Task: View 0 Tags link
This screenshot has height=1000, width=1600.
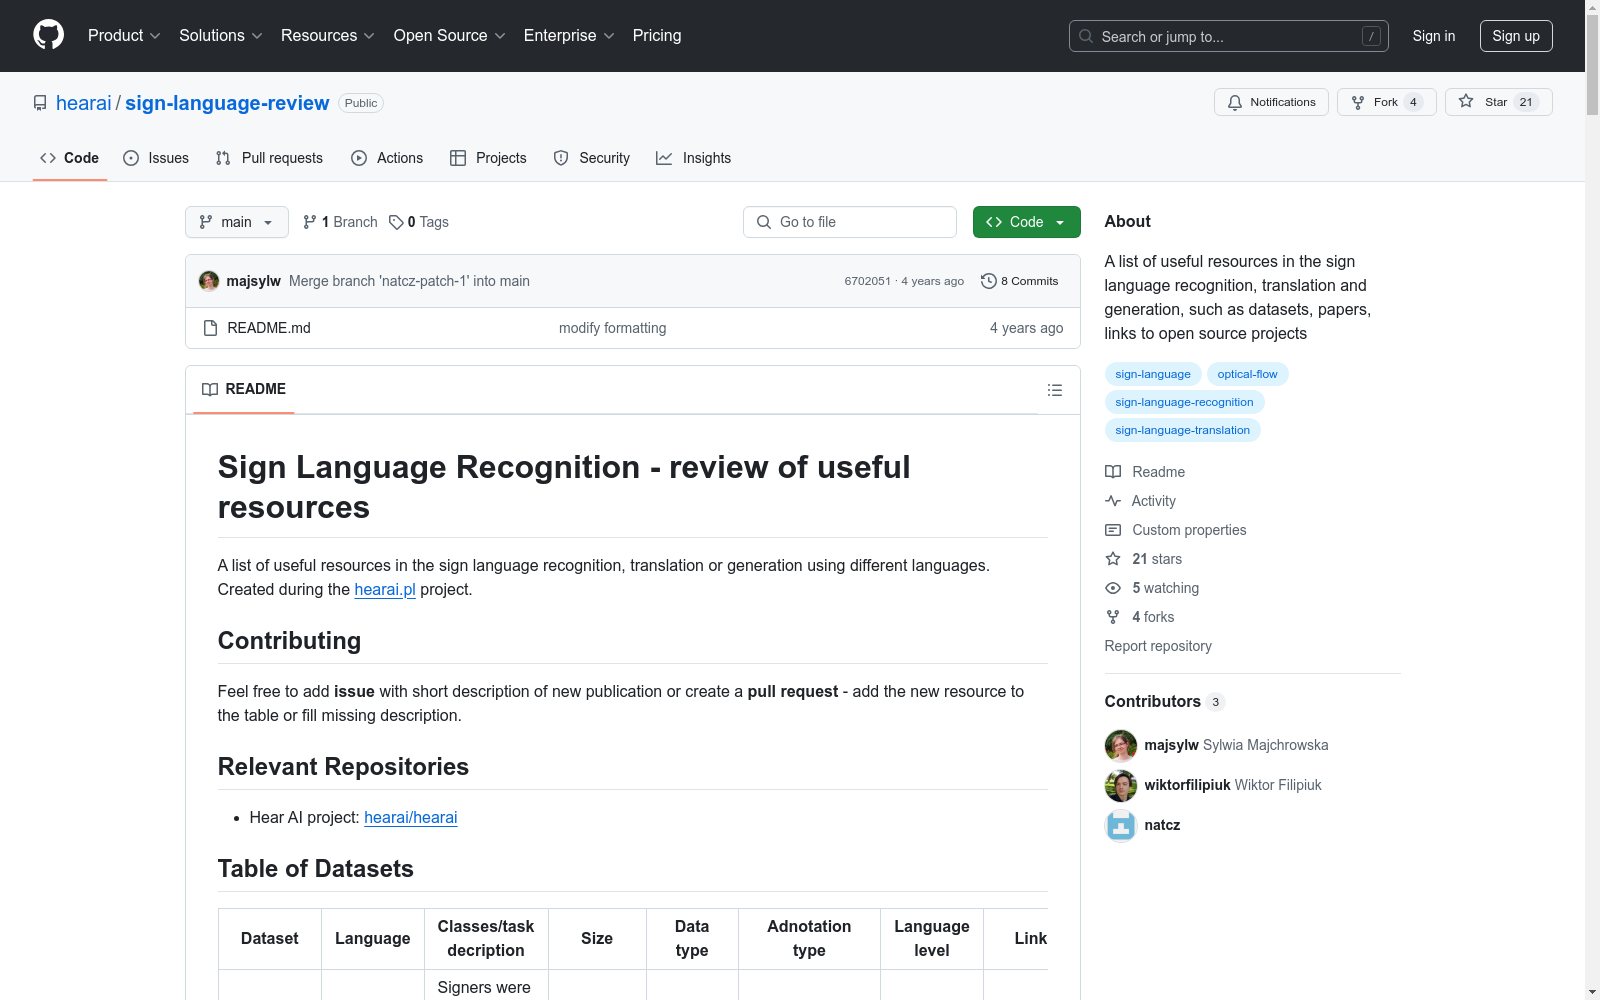Action: point(419,222)
